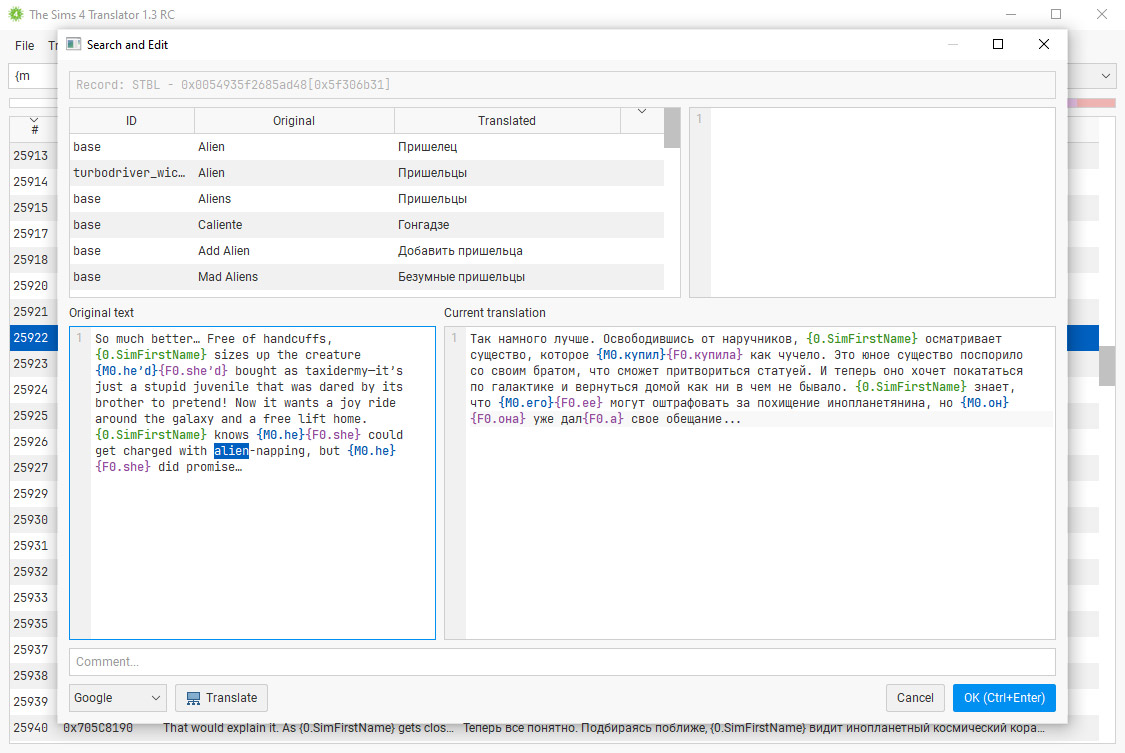Click the {M0.he'd} token in original text
The image size is (1125, 753).
click(126, 371)
